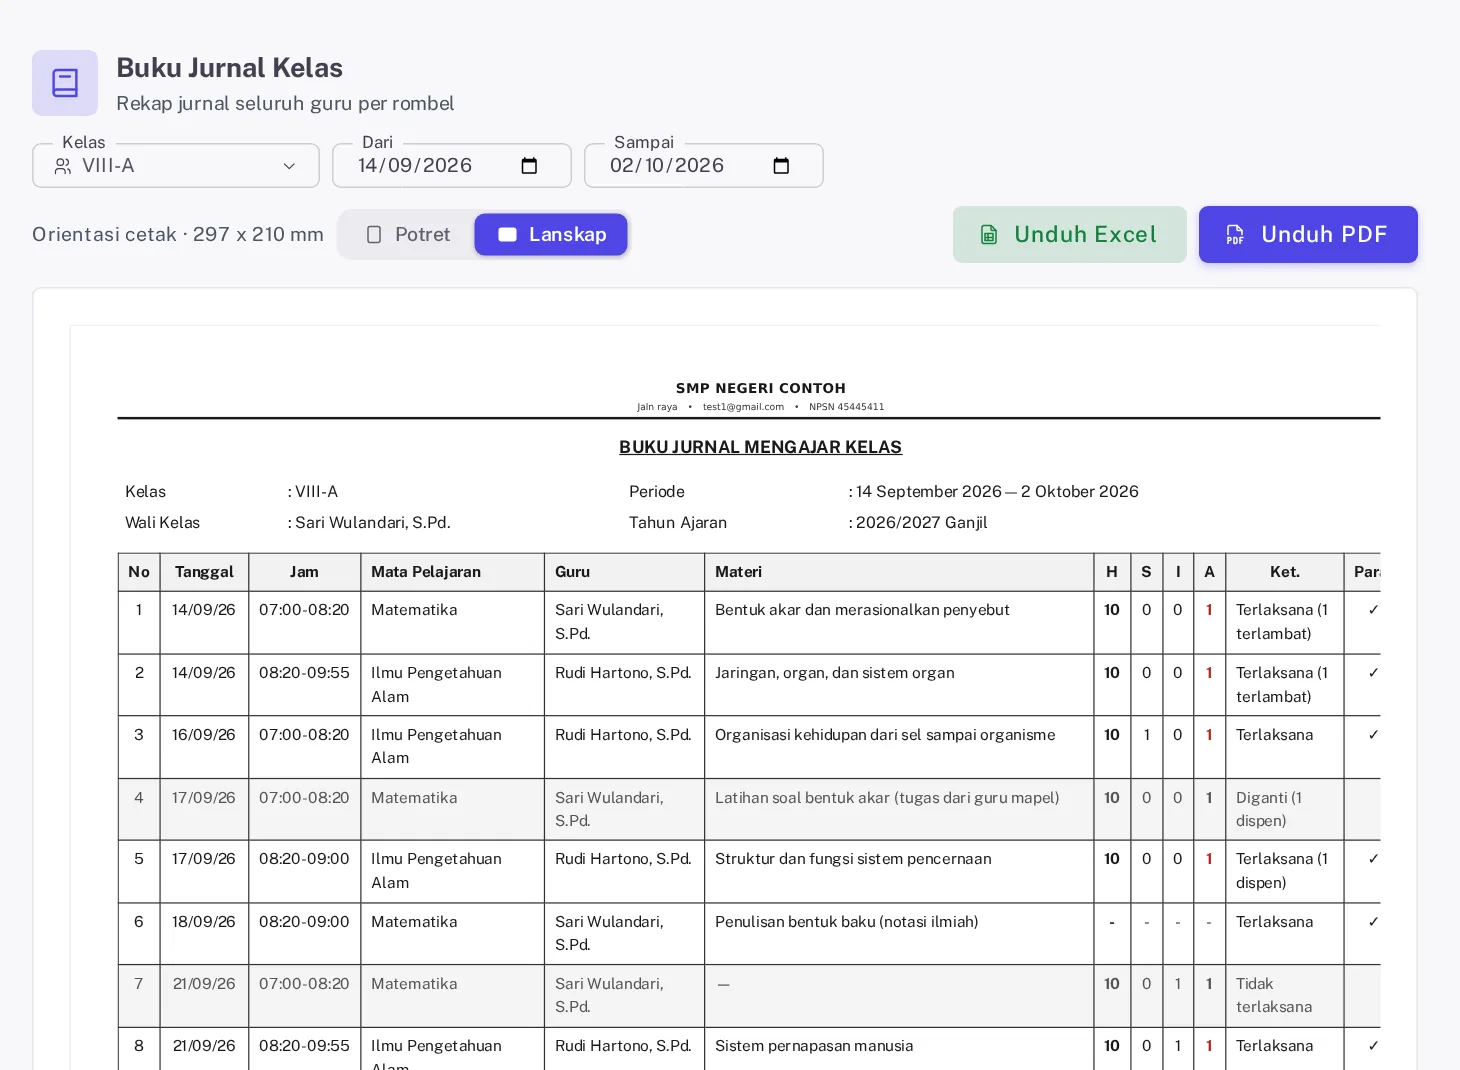Image resolution: width=1460 pixels, height=1070 pixels.
Task: Click the Jam column header
Action: [304, 572]
